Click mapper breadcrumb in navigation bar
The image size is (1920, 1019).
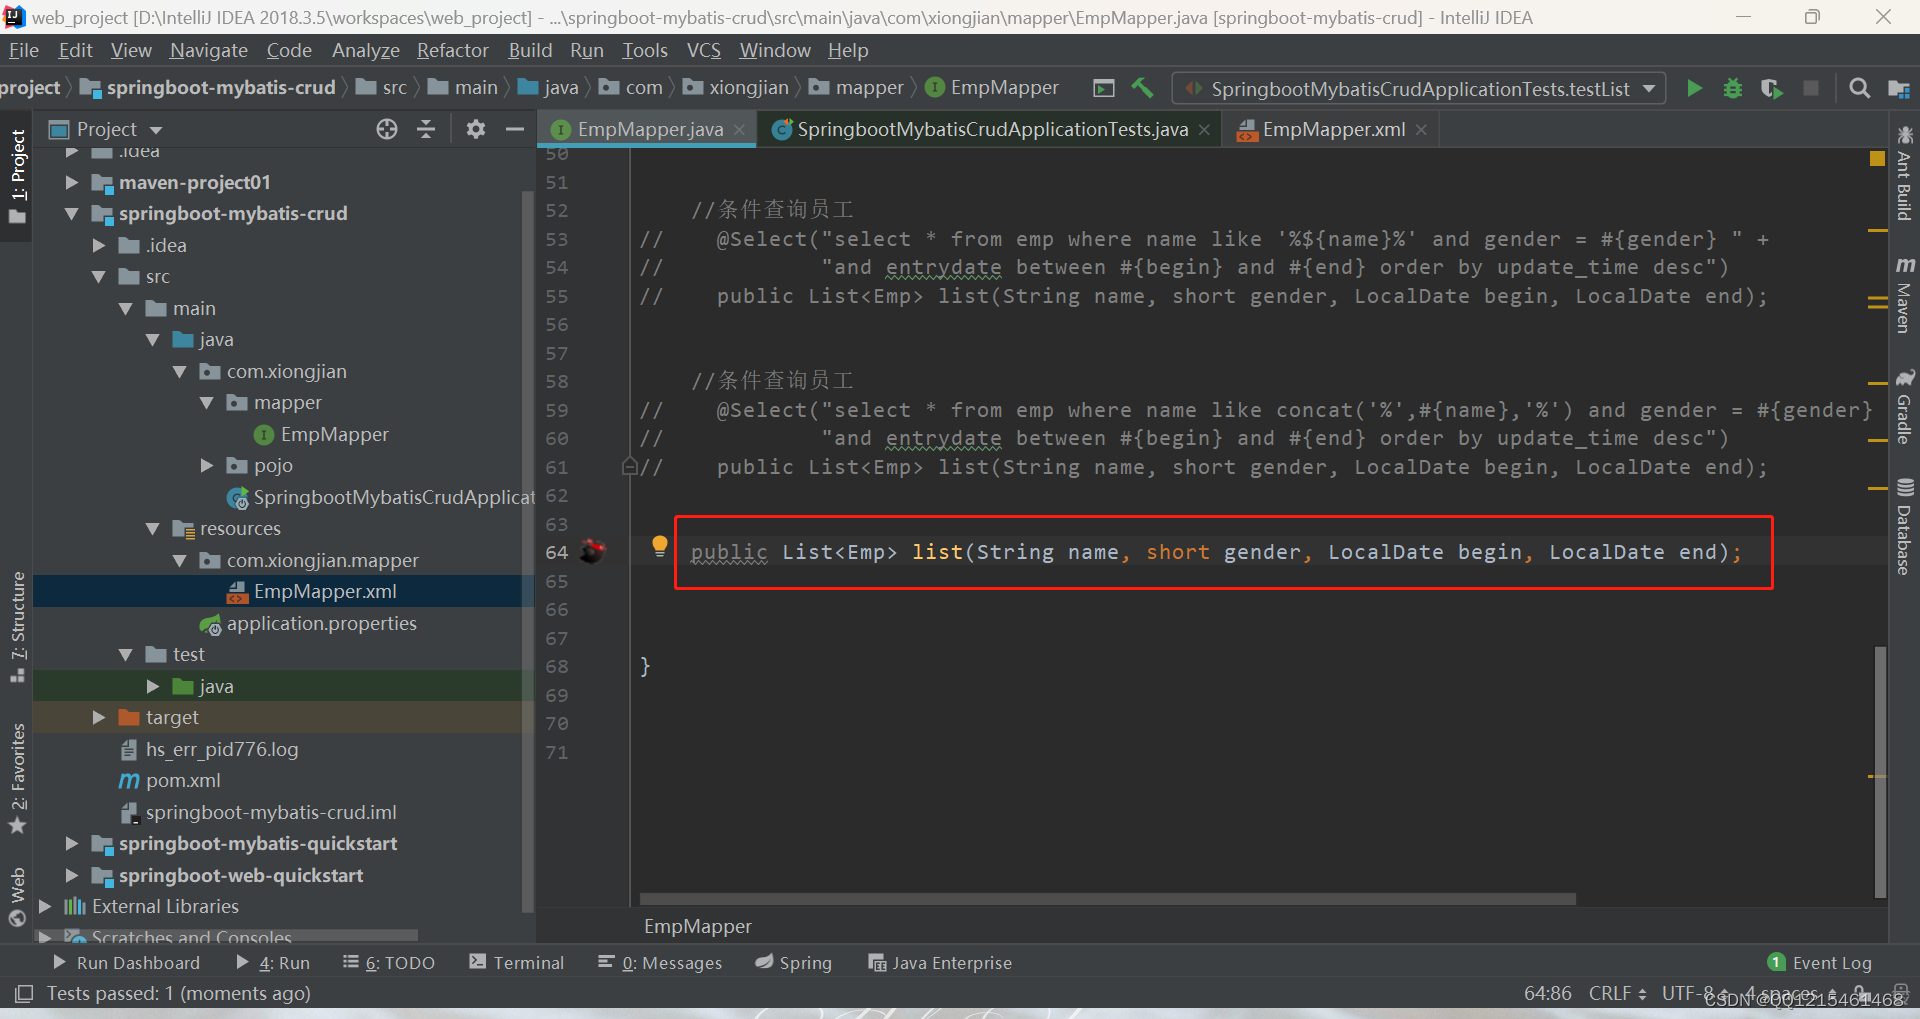coord(857,88)
